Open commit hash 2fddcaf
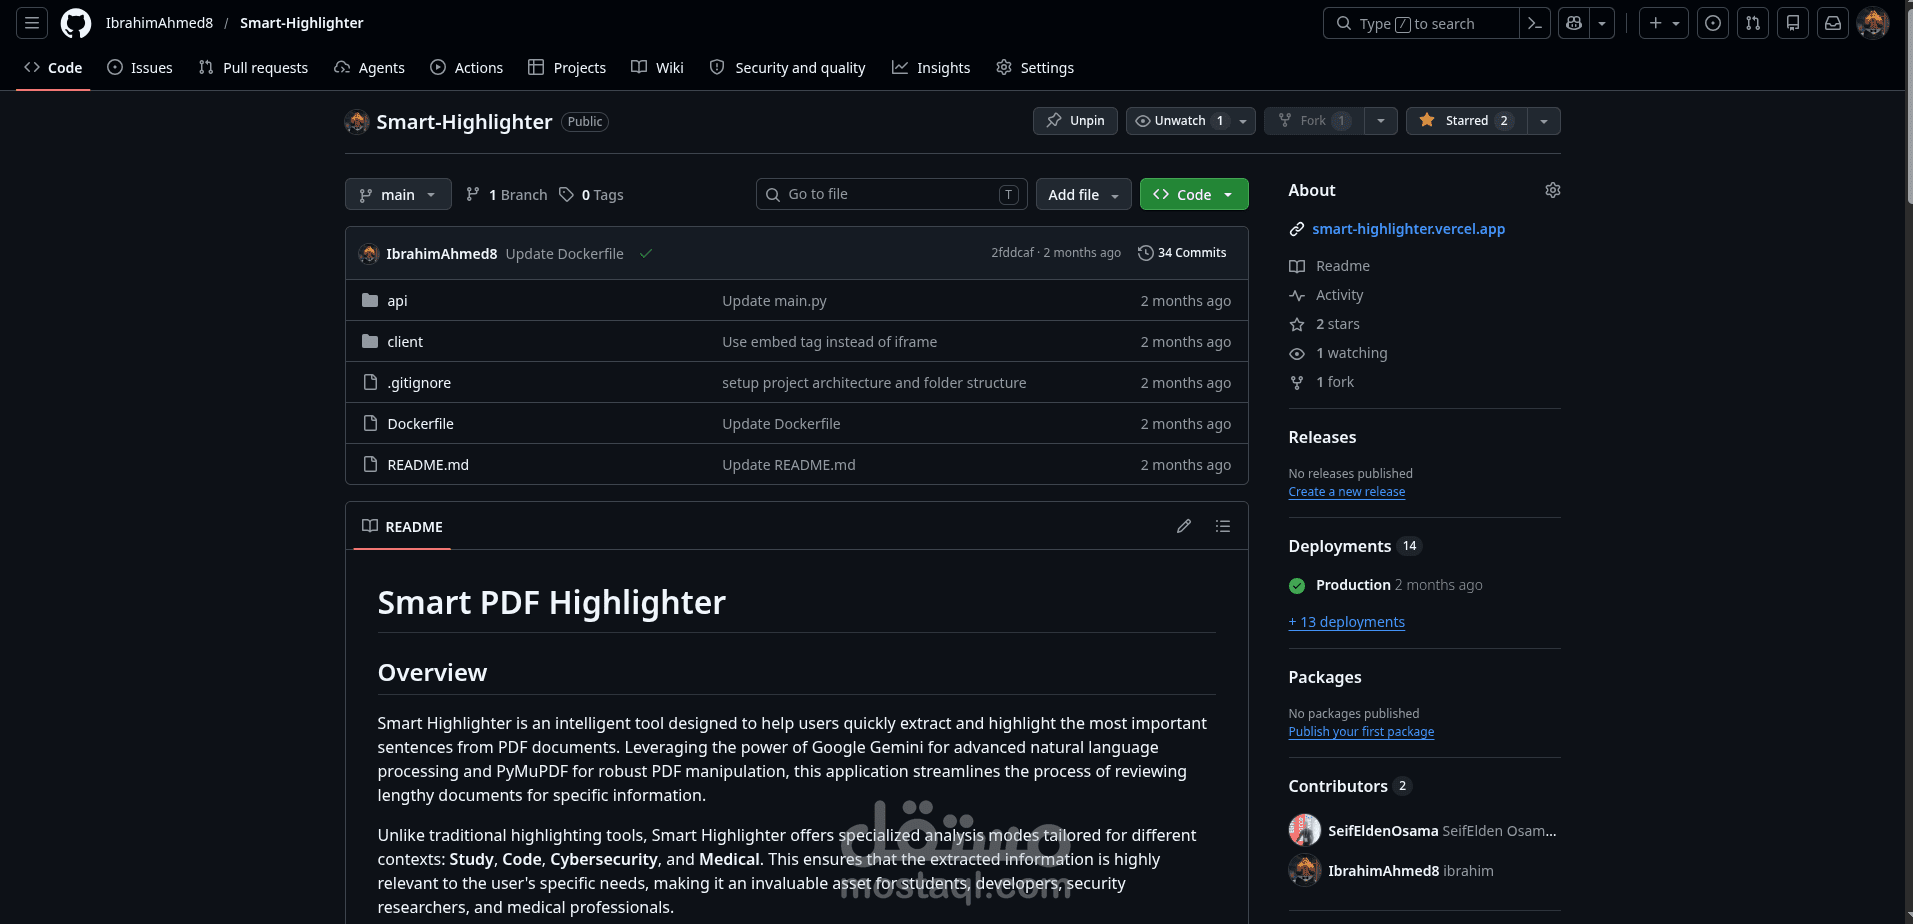Screen dimensions: 1913x924 (1012, 253)
